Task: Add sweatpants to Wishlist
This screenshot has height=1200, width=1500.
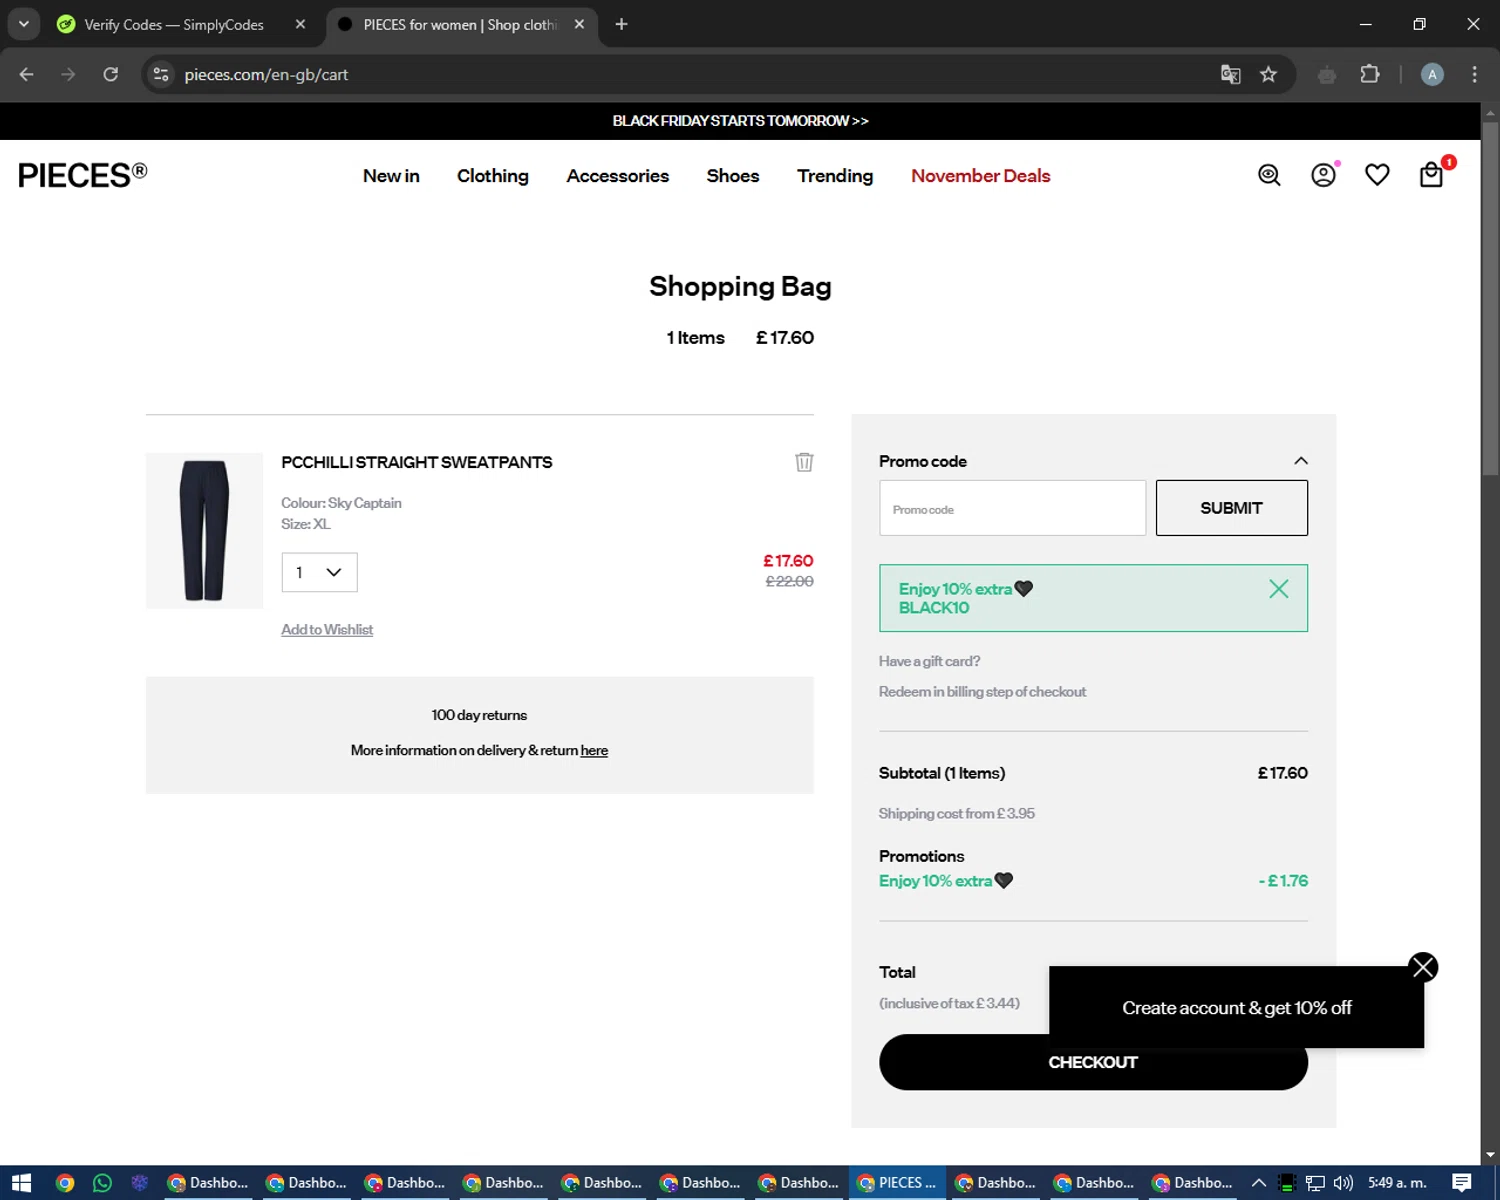Action: [x=327, y=630]
